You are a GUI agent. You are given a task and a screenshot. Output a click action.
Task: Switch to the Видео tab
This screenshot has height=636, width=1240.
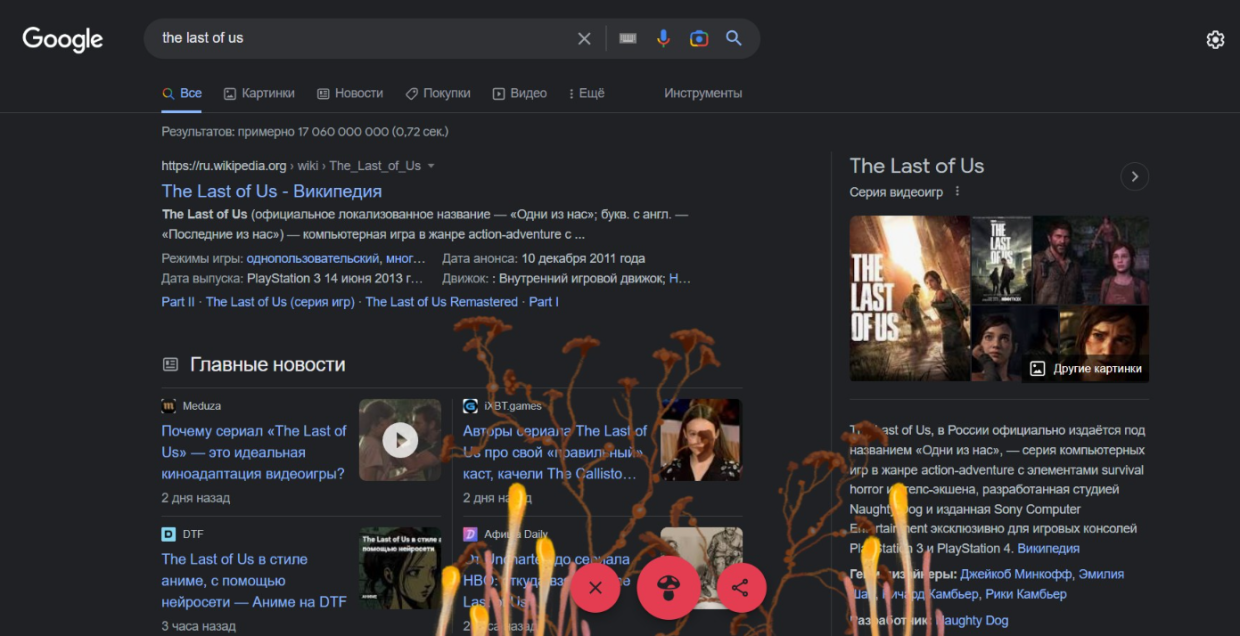(x=520, y=93)
